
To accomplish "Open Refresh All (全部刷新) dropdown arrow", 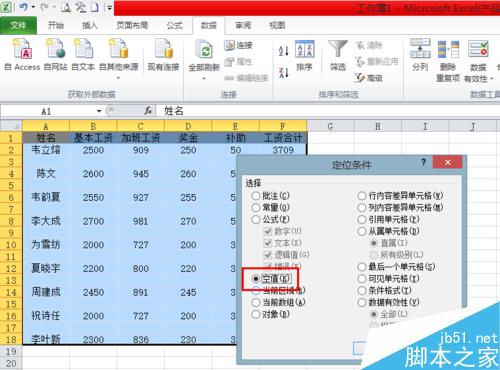I will (204, 79).
